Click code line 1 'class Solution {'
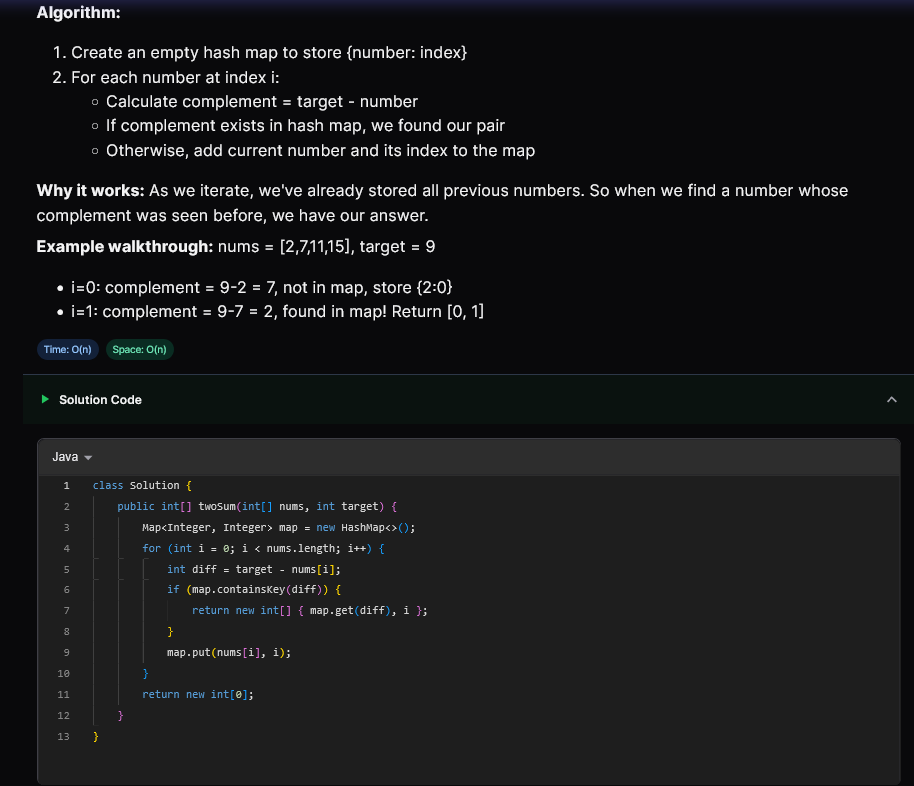The height and width of the screenshot is (786, 914). click(x=142, y=486)
